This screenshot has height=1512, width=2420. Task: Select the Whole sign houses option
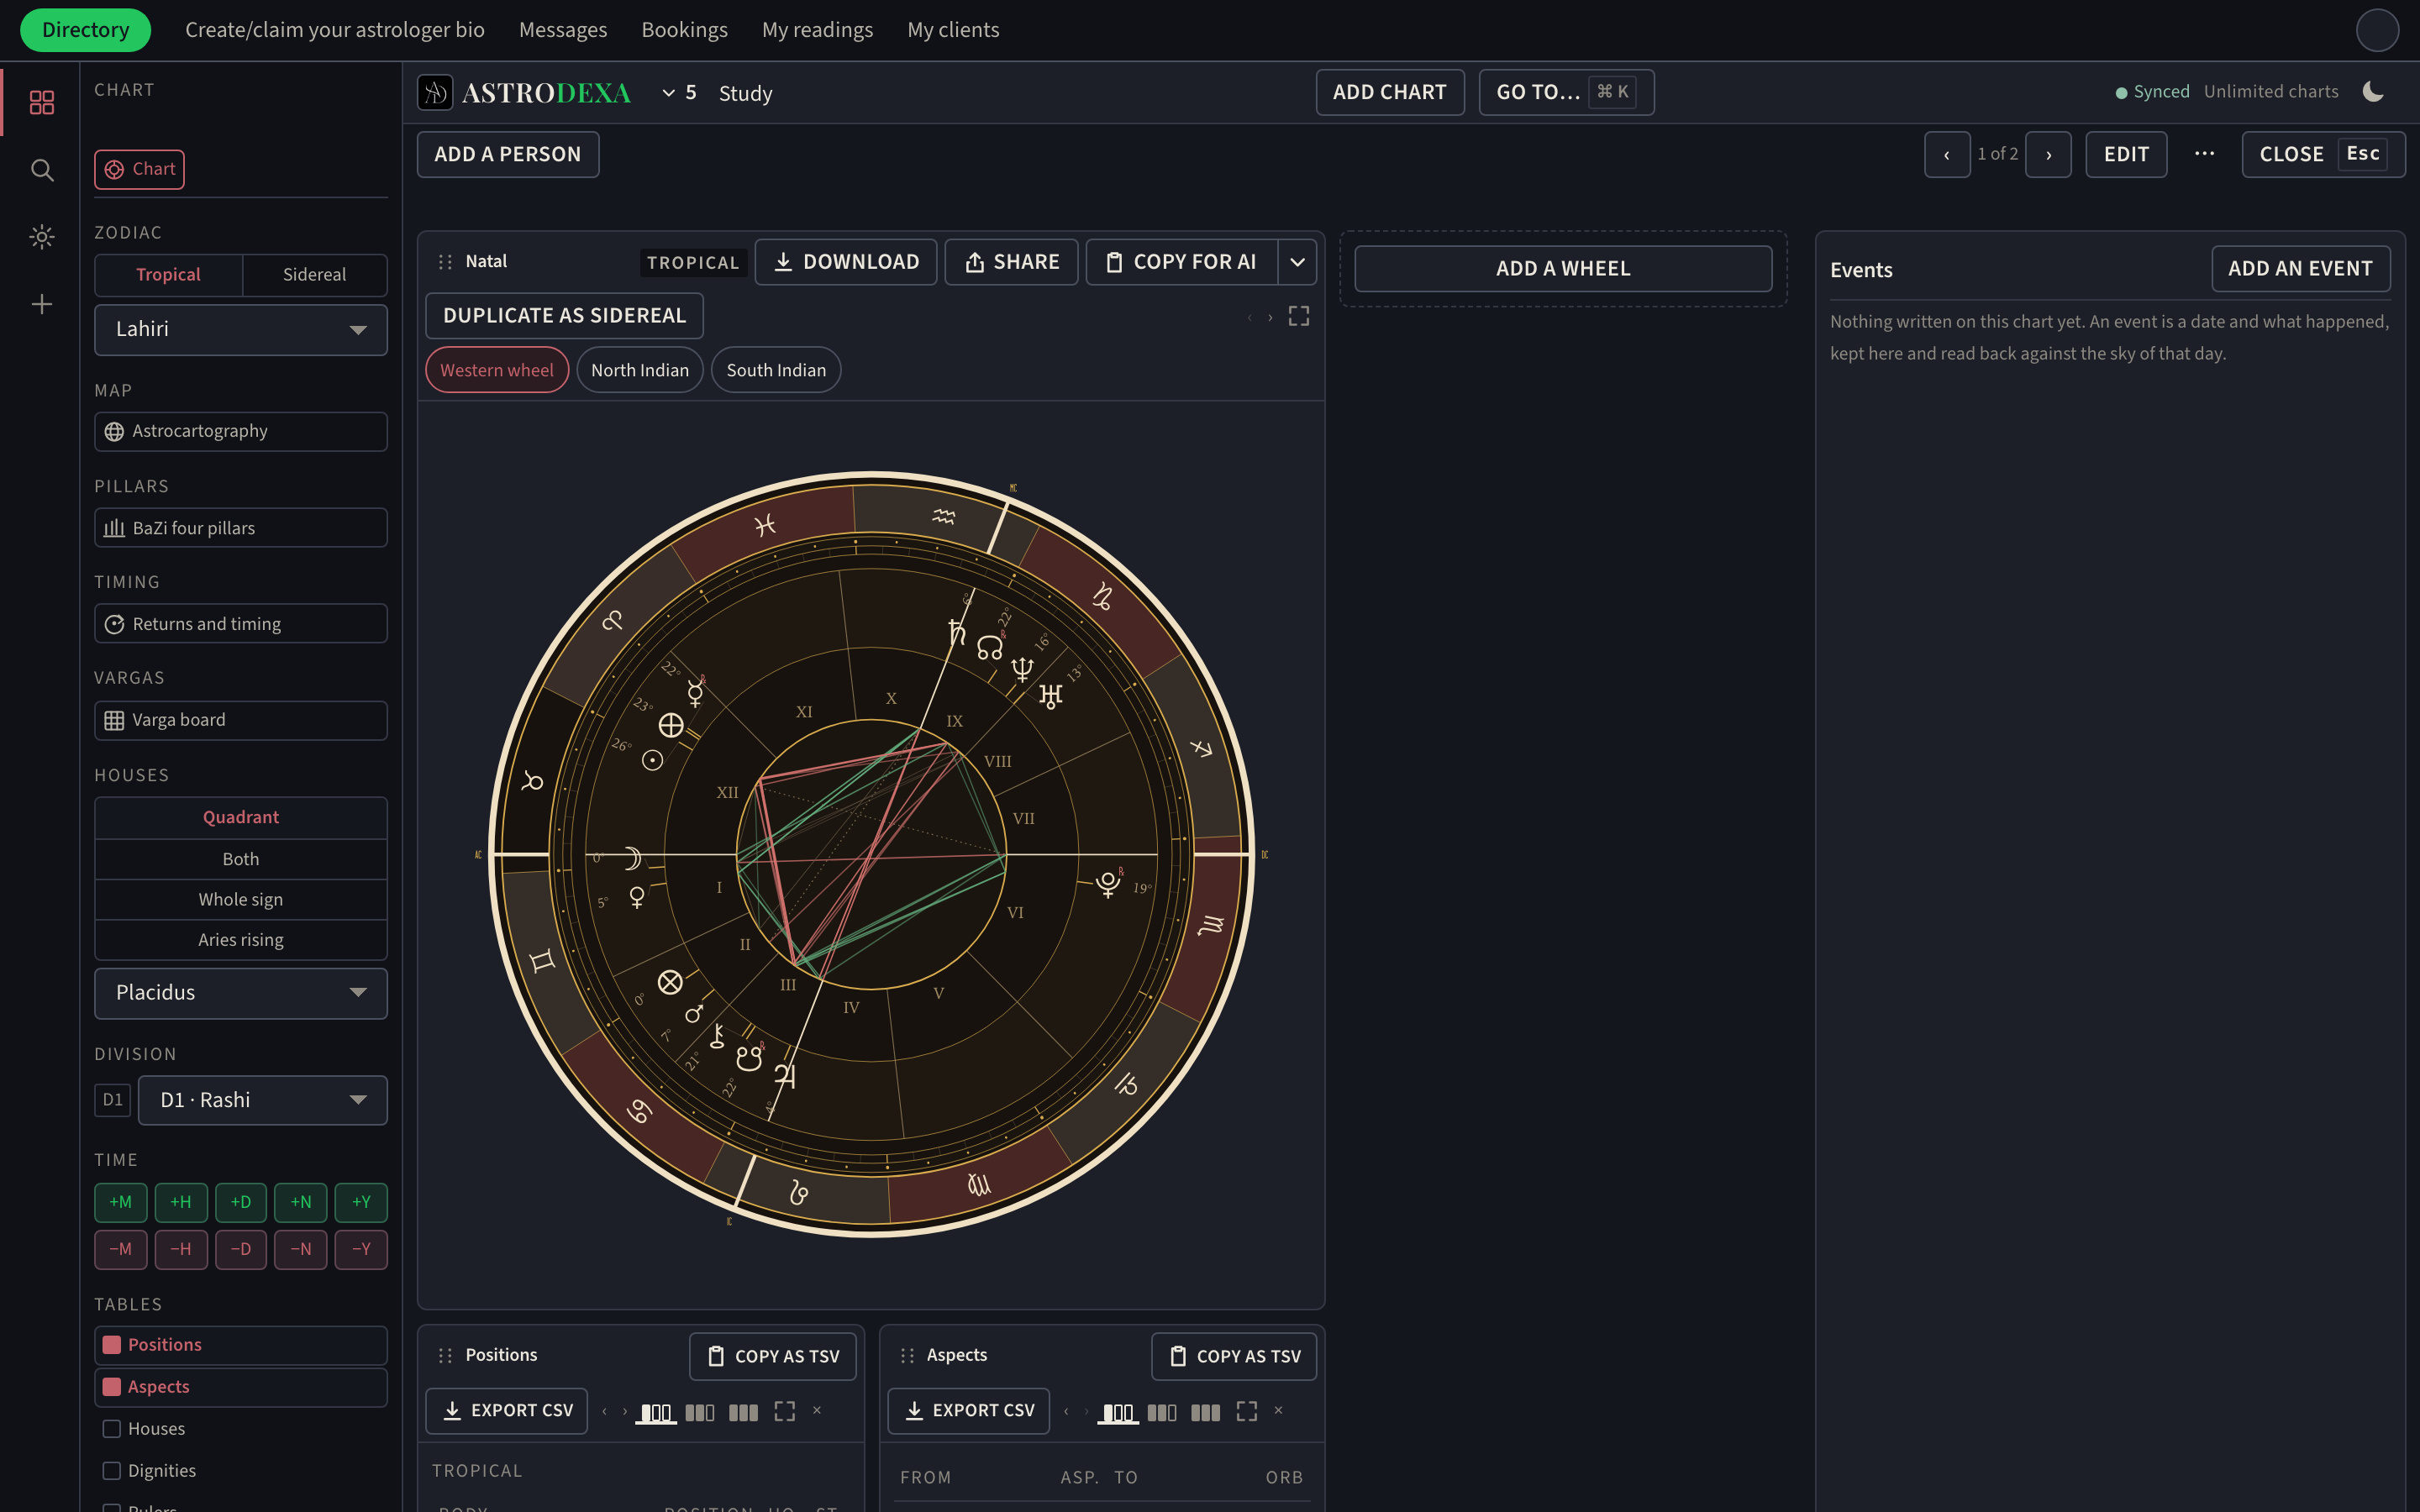pos(241,899)
